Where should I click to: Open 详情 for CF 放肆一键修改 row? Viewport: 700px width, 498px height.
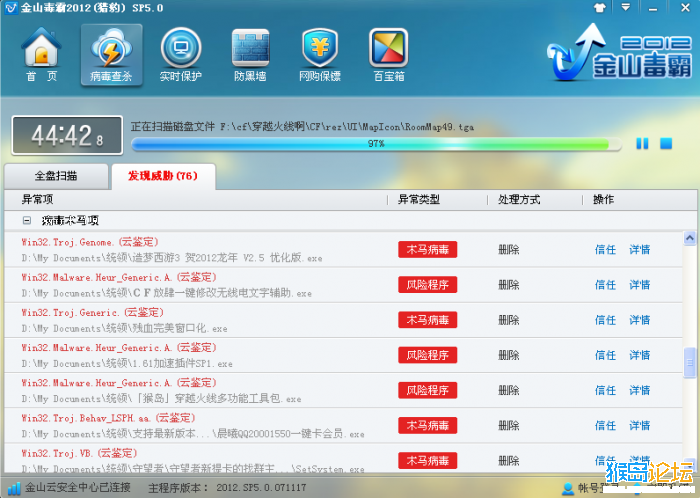640,285
